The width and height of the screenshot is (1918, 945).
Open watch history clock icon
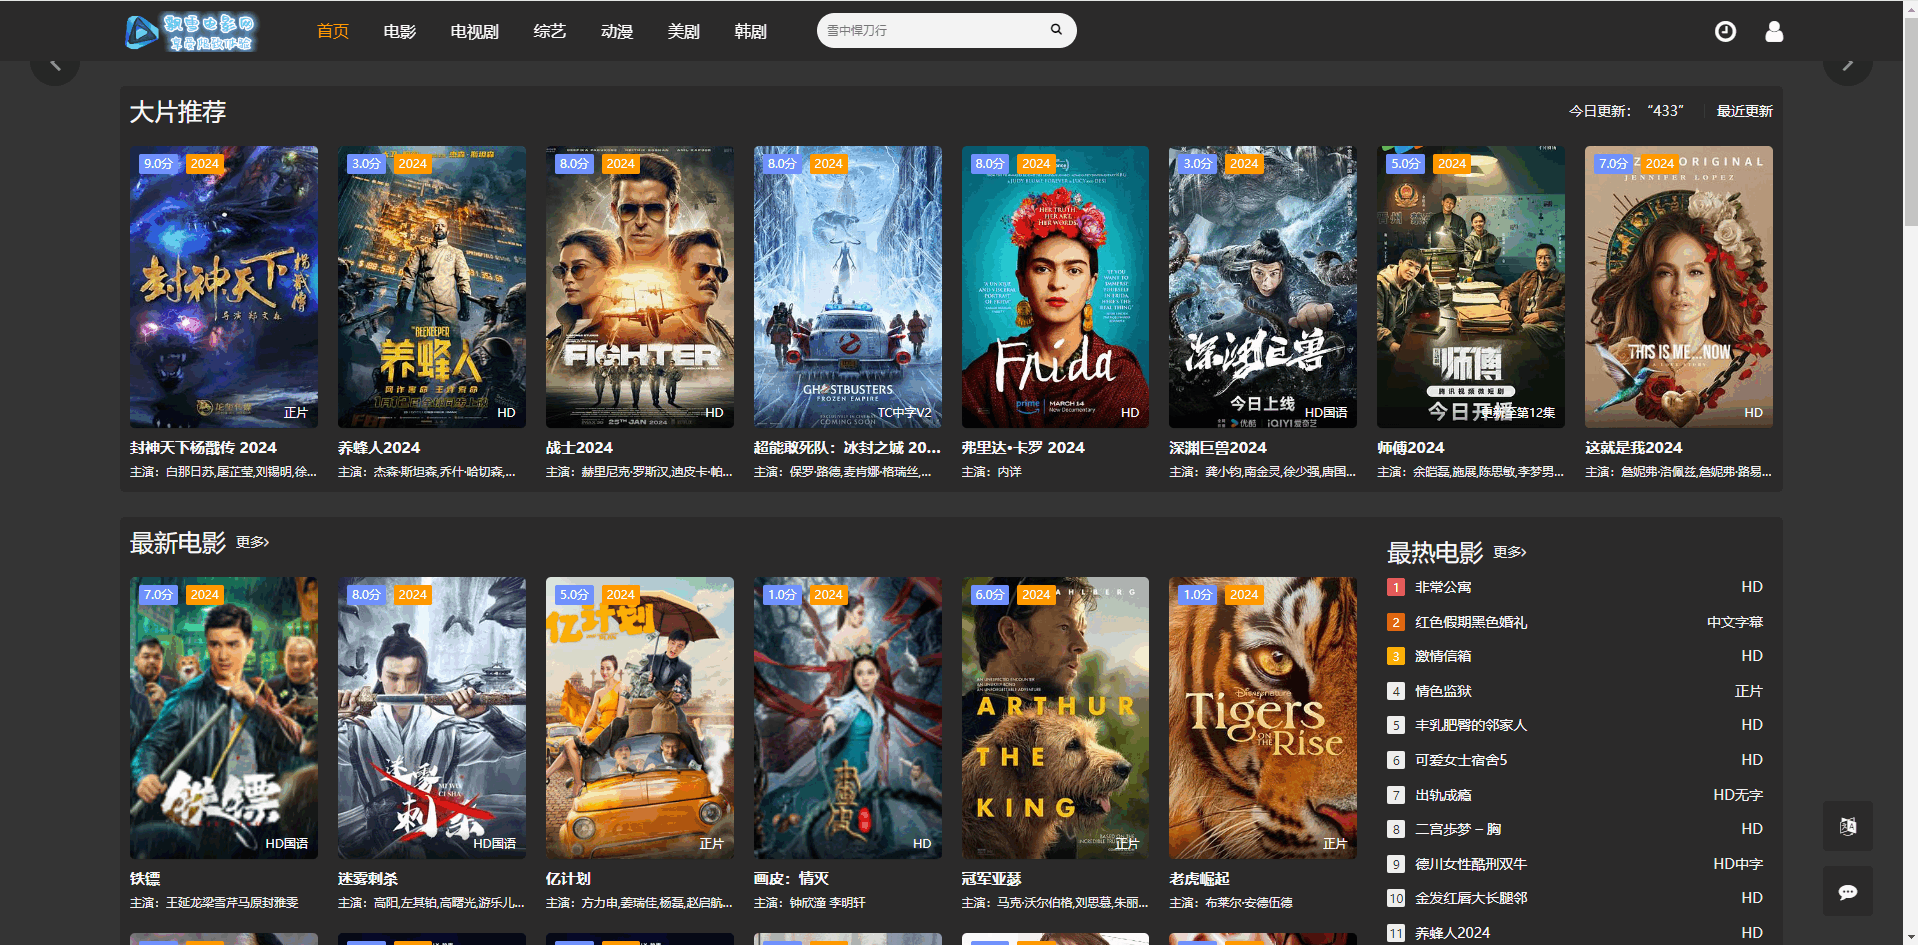(1725, 31)
